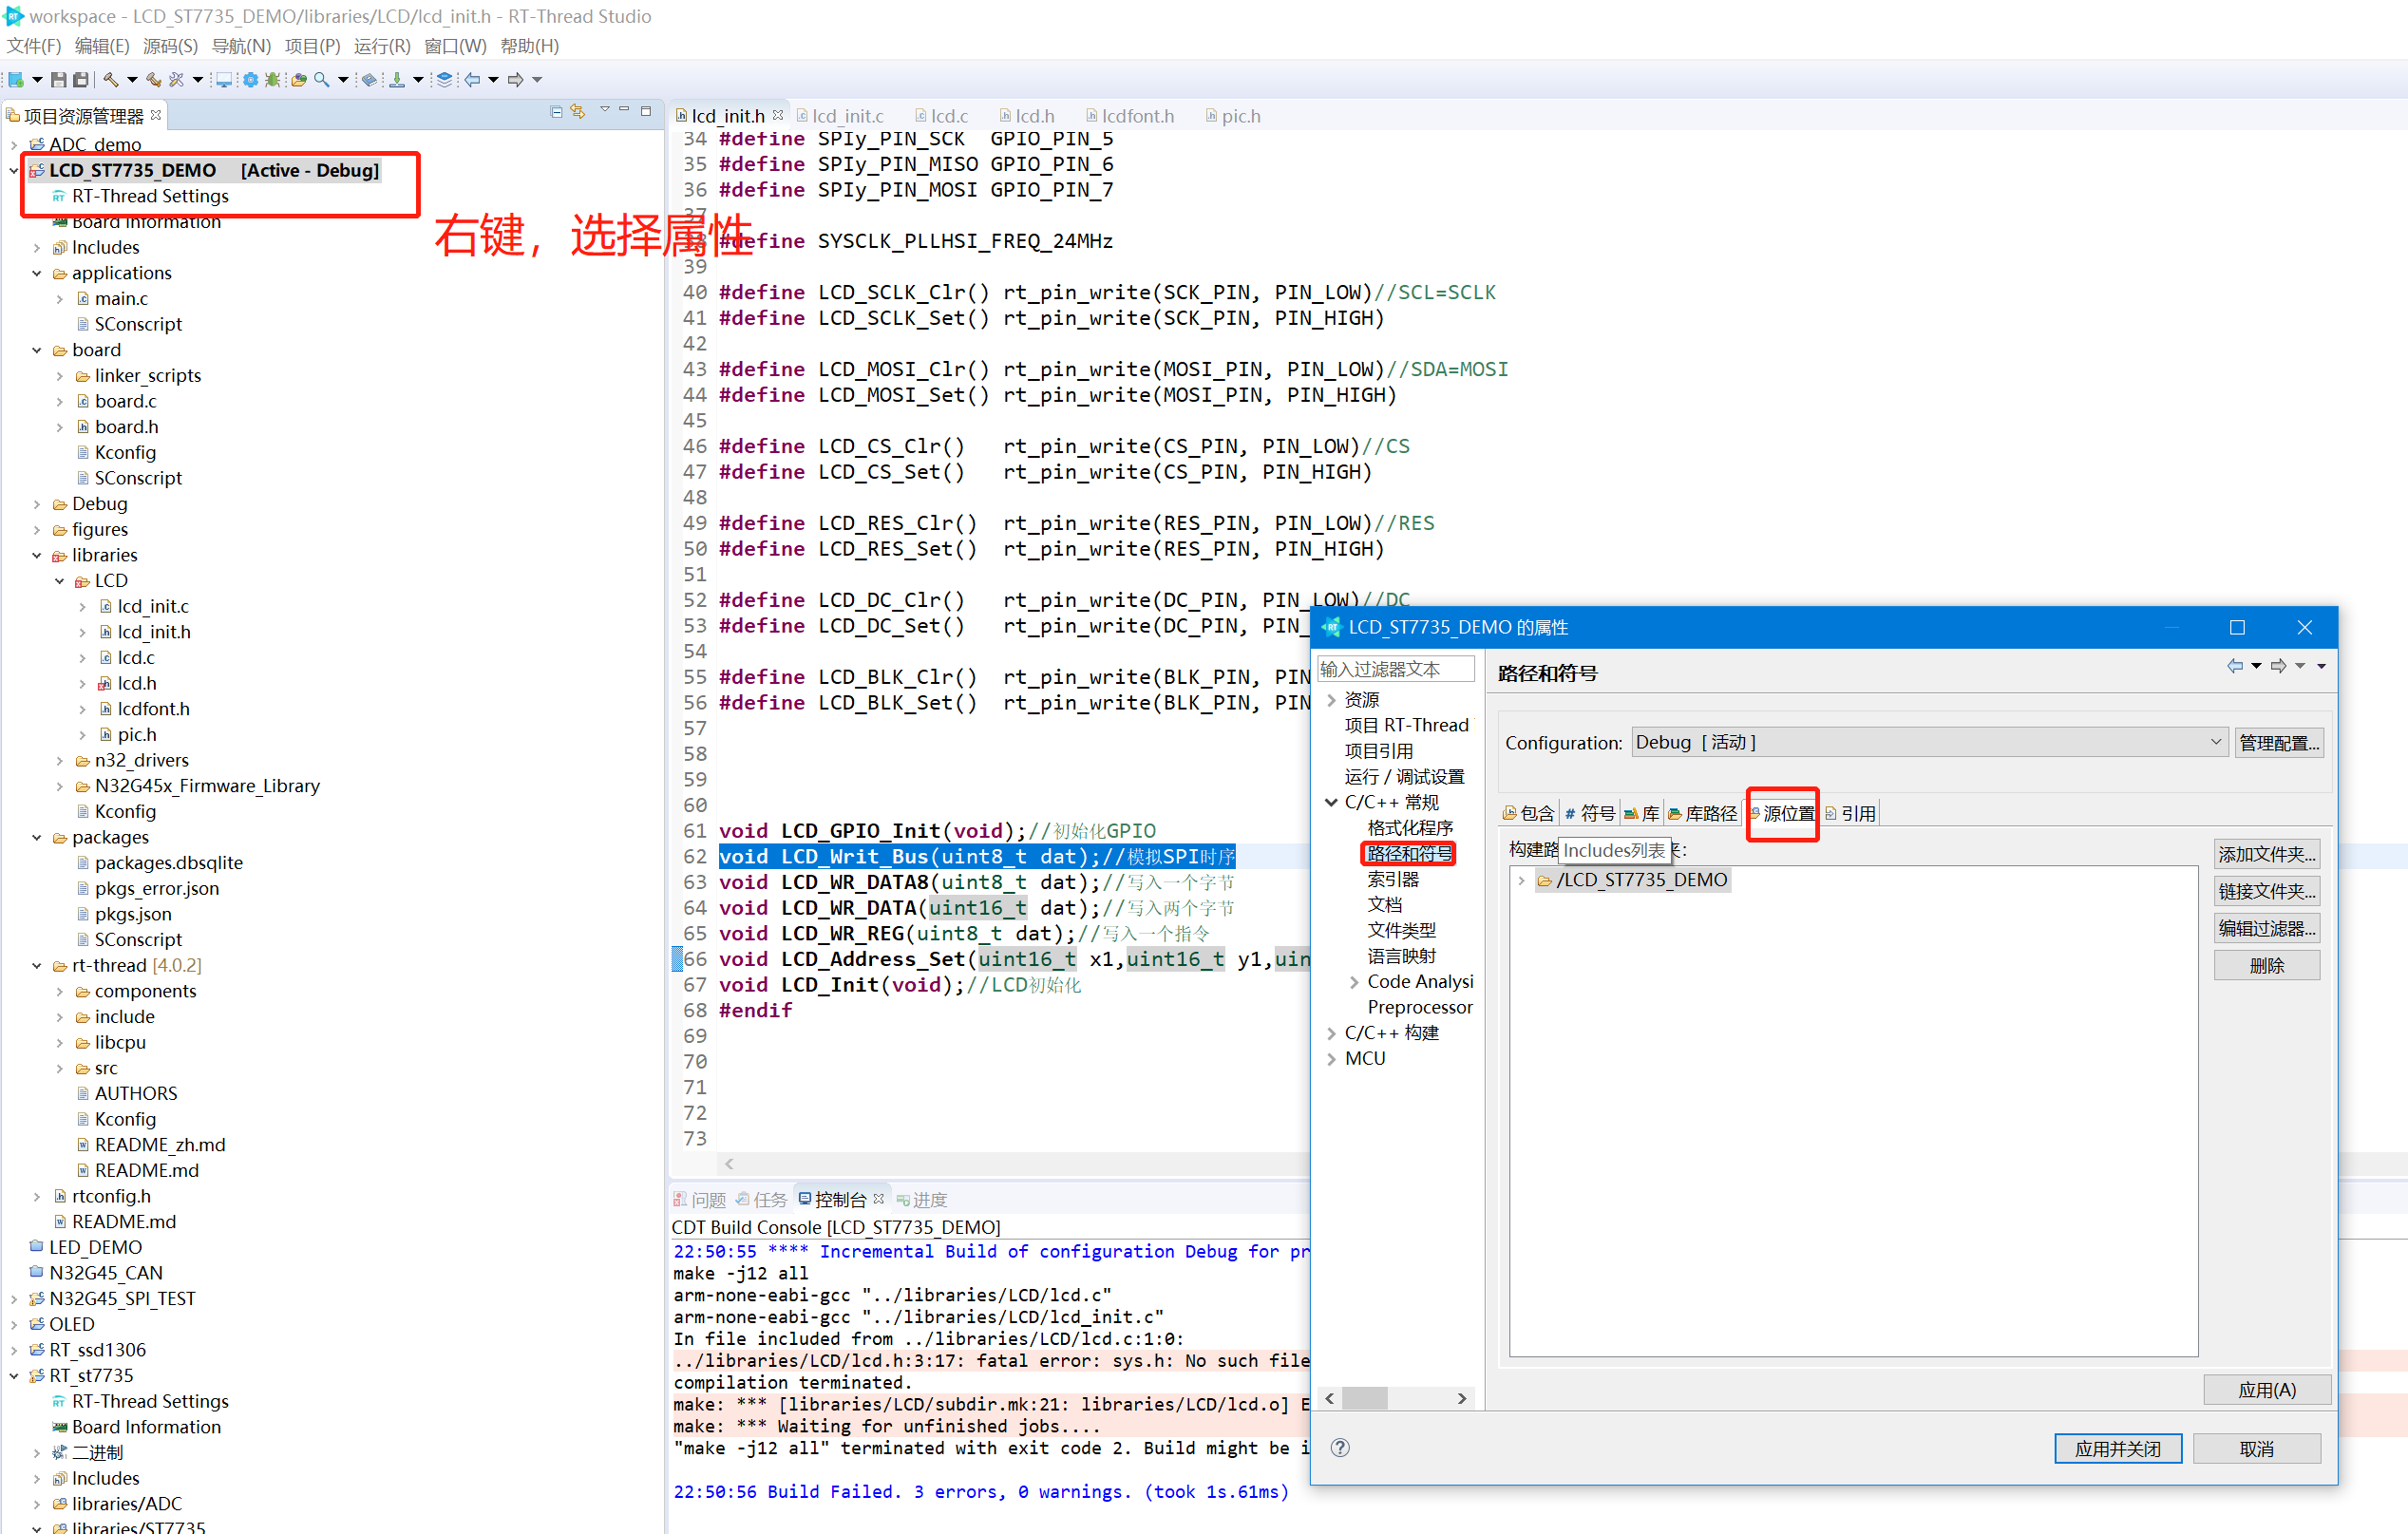This screenshot has height=1534, width=2408.
Task: Open the build hammer dropdown arrow
Action: (131, 80)
